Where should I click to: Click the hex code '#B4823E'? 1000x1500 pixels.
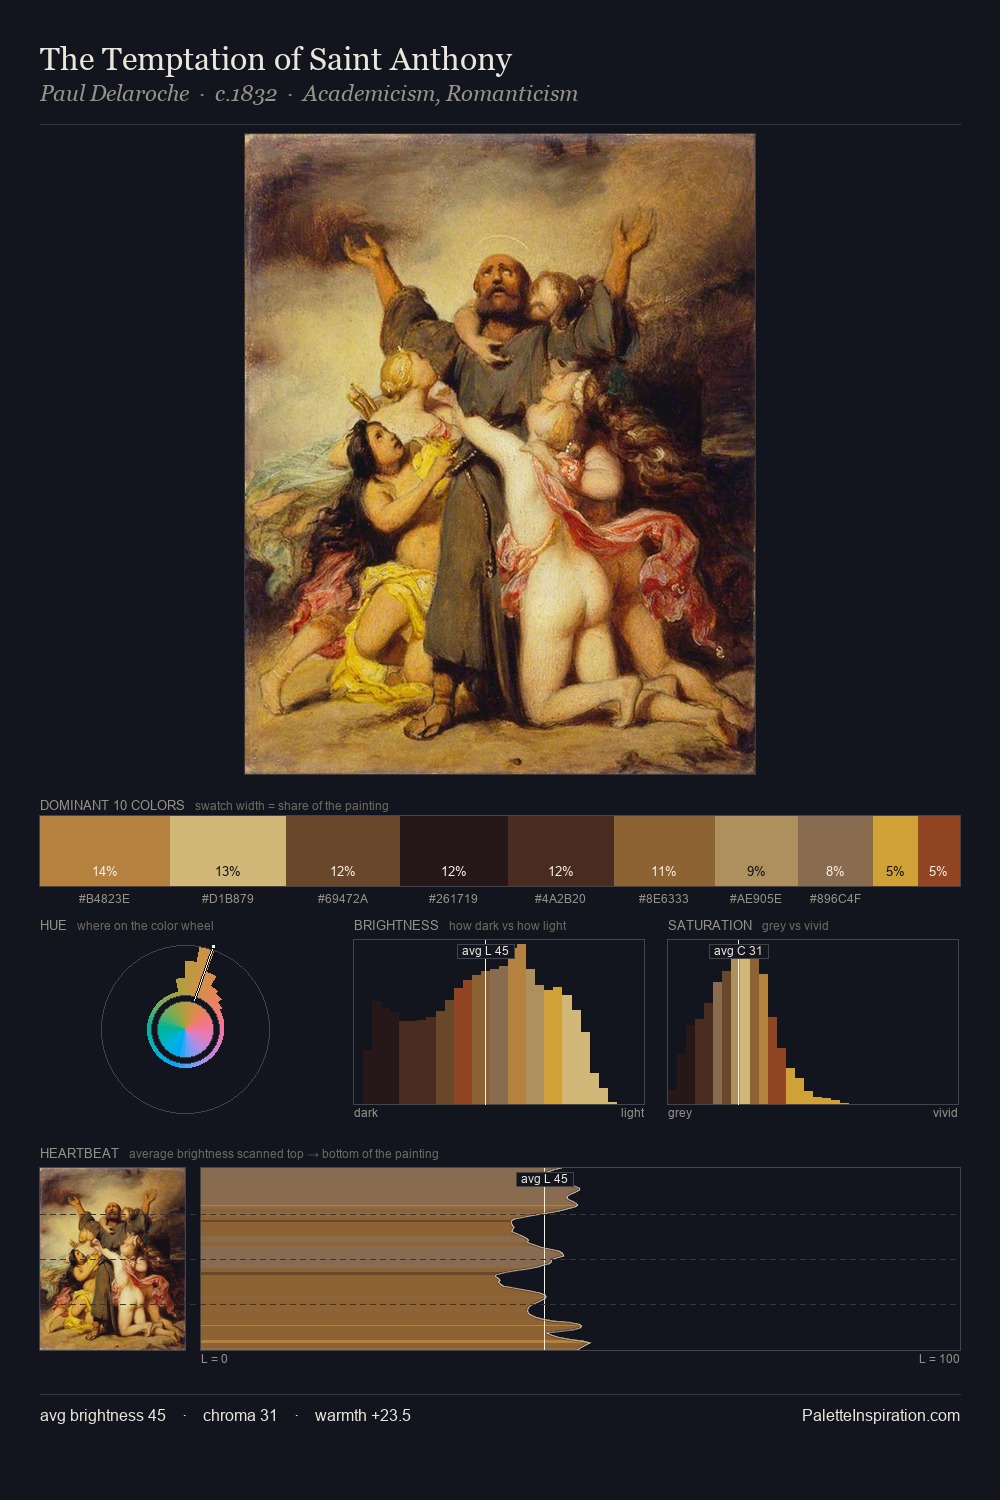pyautogui.click(x=104, y=898)
